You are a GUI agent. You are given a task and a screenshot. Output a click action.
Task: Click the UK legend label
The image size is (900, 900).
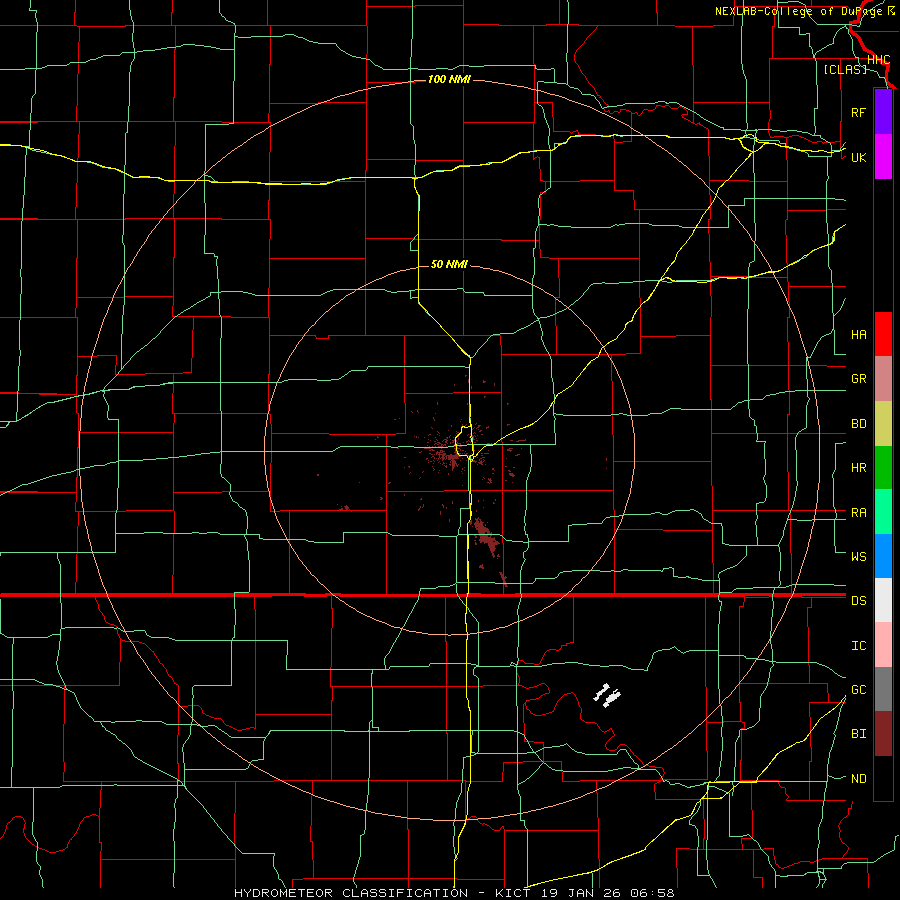click(858, 157)
